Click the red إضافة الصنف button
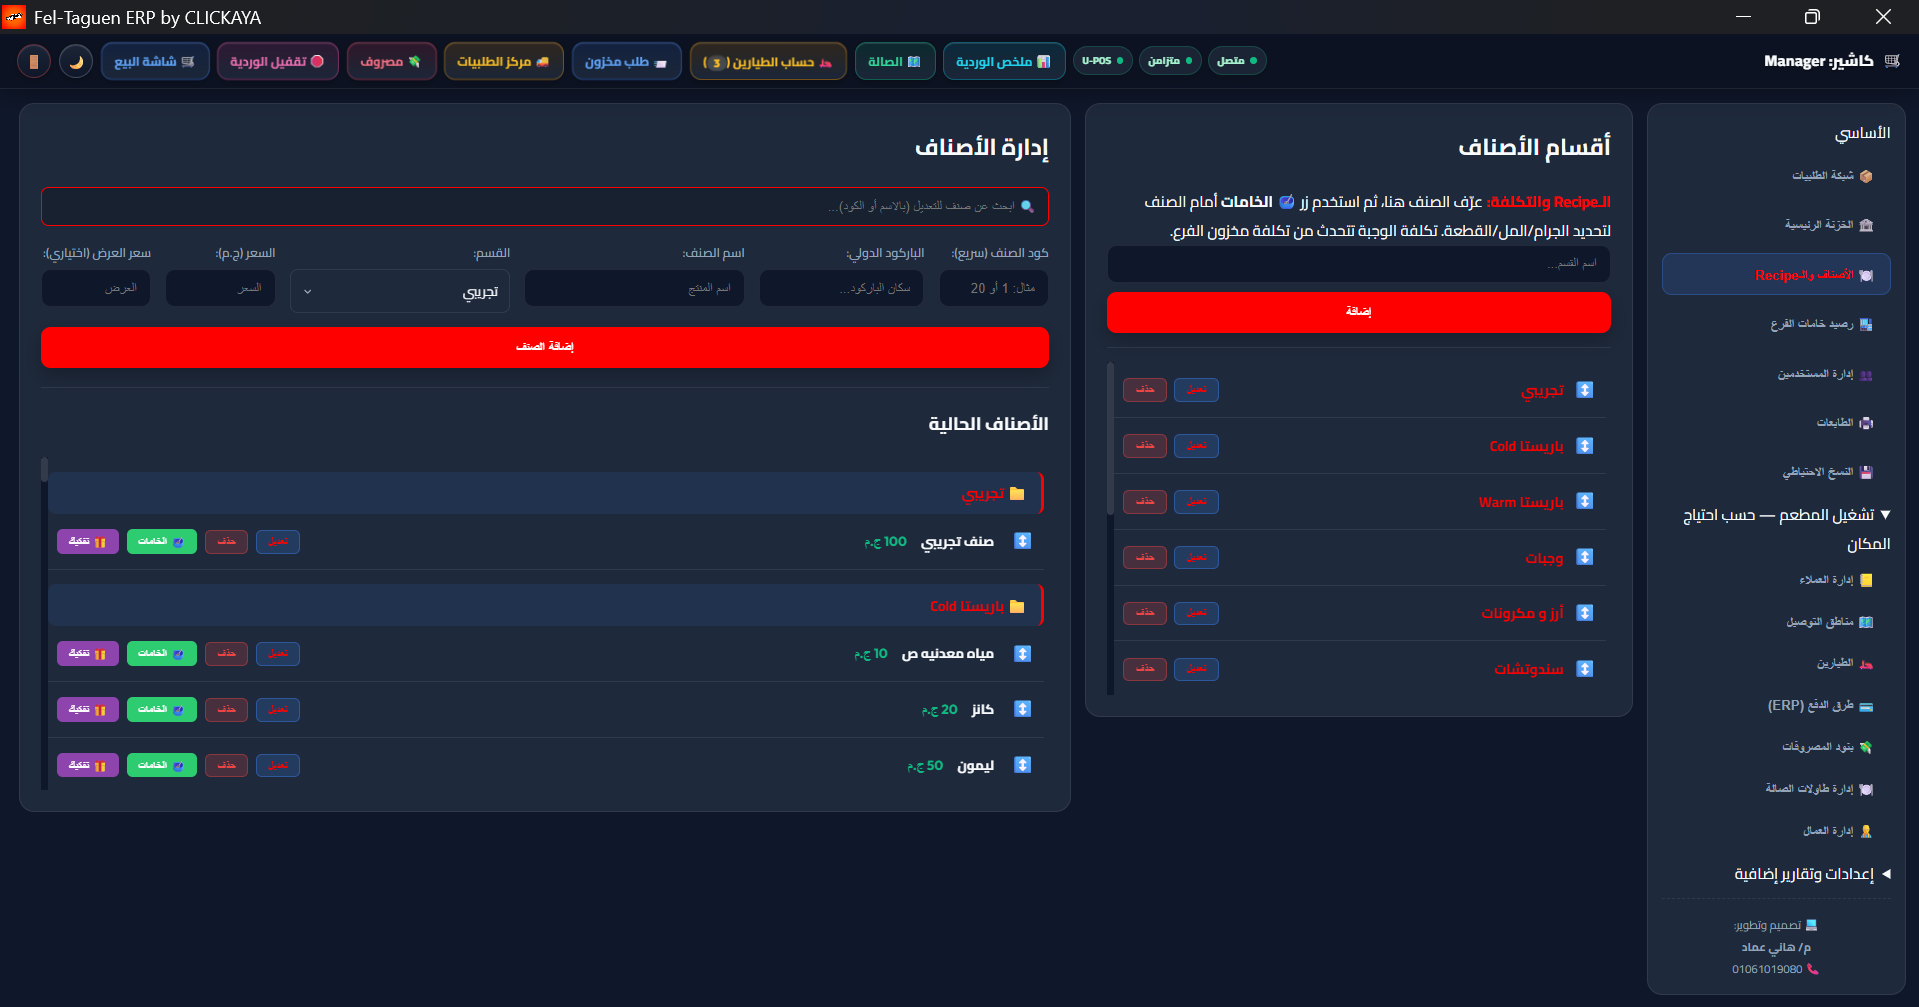The width and height of the screenshot is (1919, 1007). pyautogui.click(x=545, y=347)
